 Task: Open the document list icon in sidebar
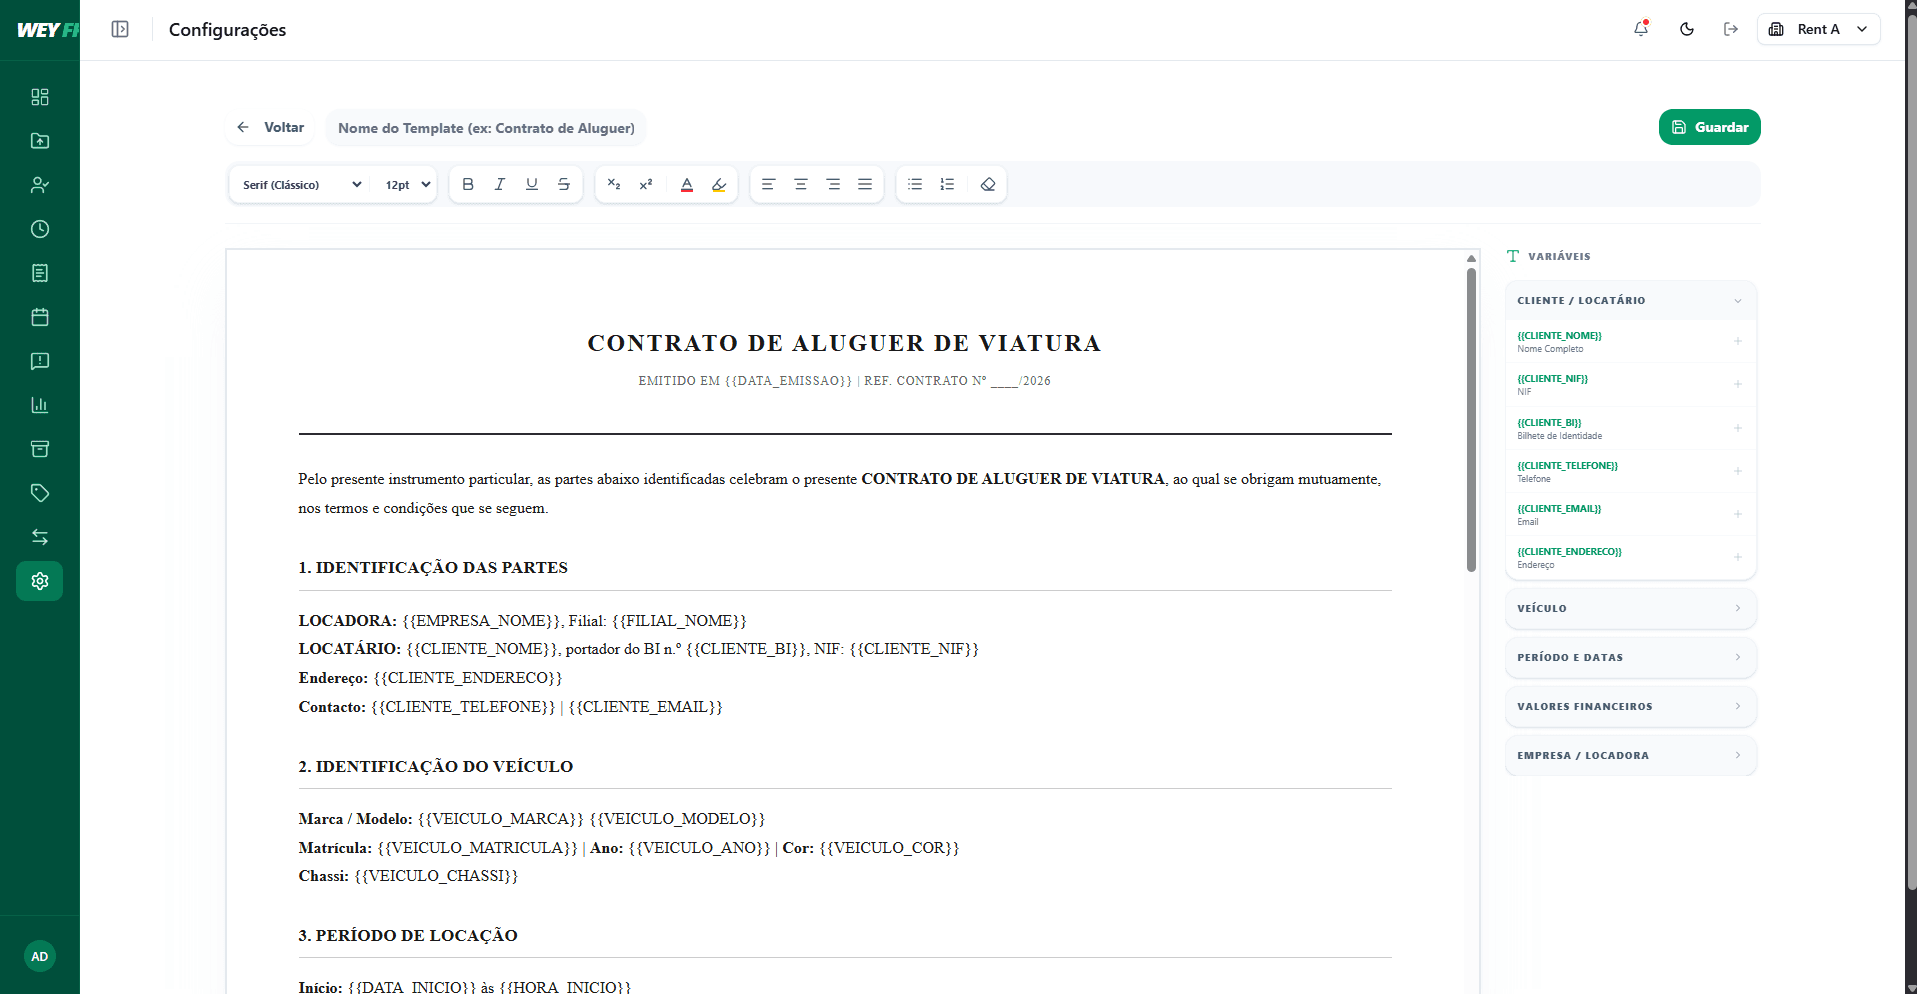(x=40, y=273)
